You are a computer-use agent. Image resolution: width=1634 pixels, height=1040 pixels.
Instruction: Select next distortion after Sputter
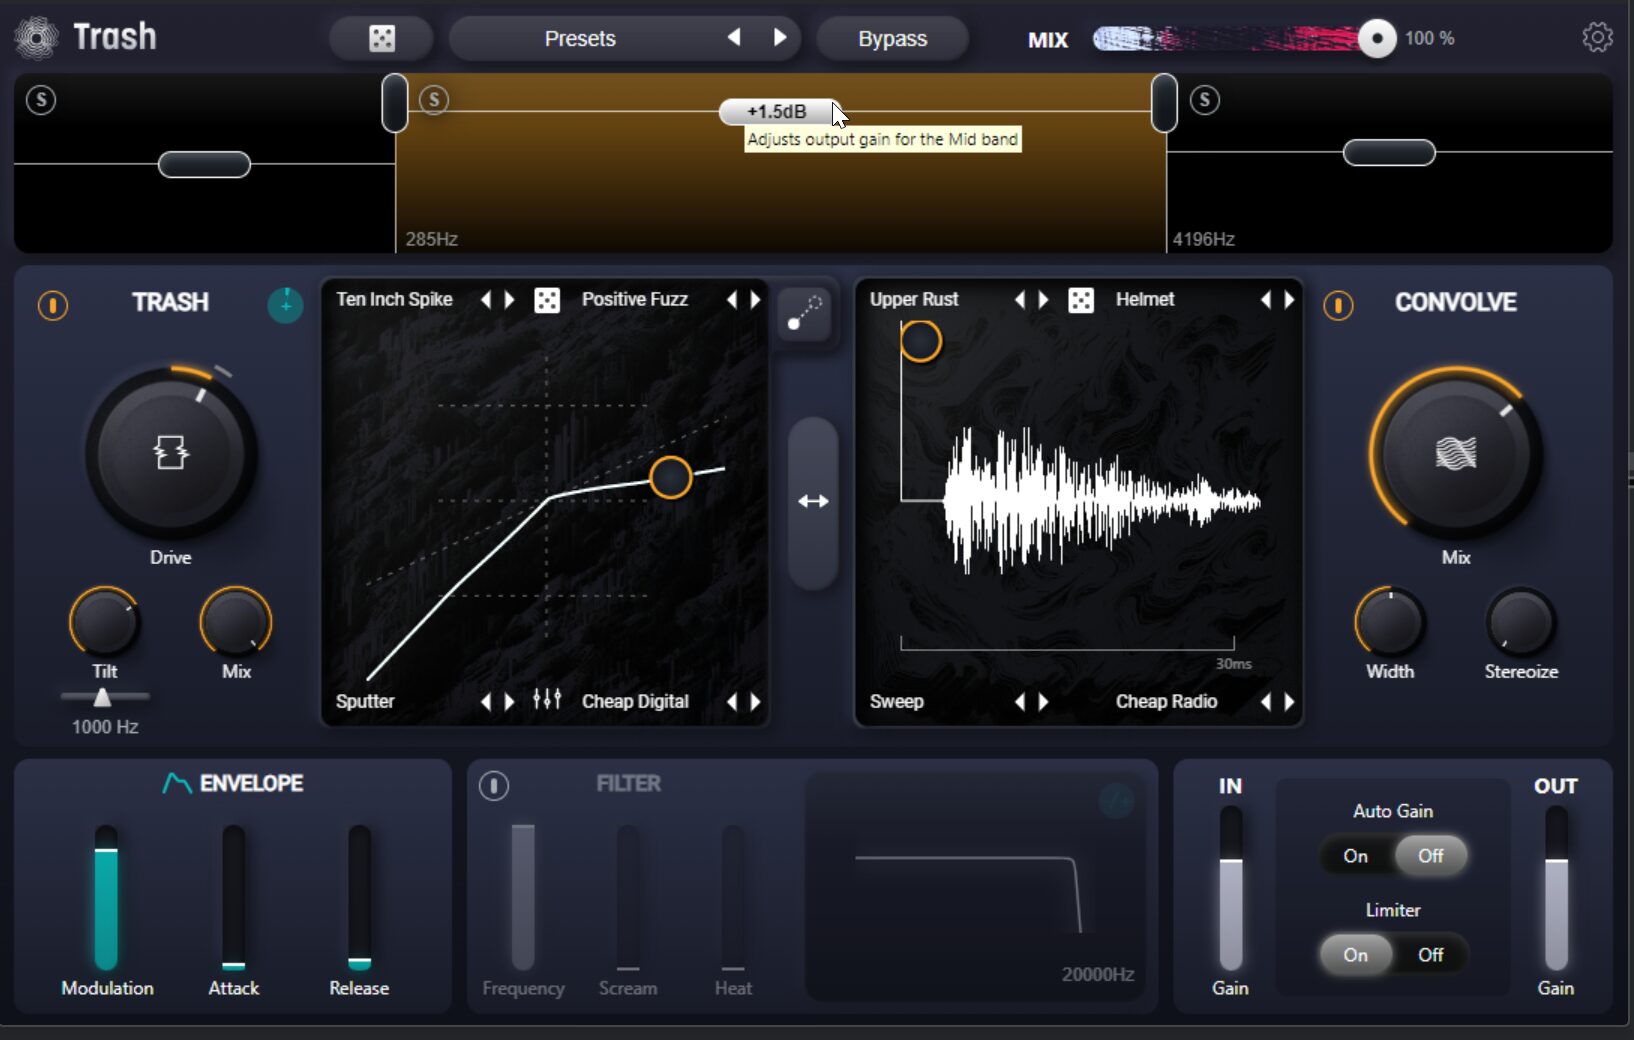click(x=509, y=701)
